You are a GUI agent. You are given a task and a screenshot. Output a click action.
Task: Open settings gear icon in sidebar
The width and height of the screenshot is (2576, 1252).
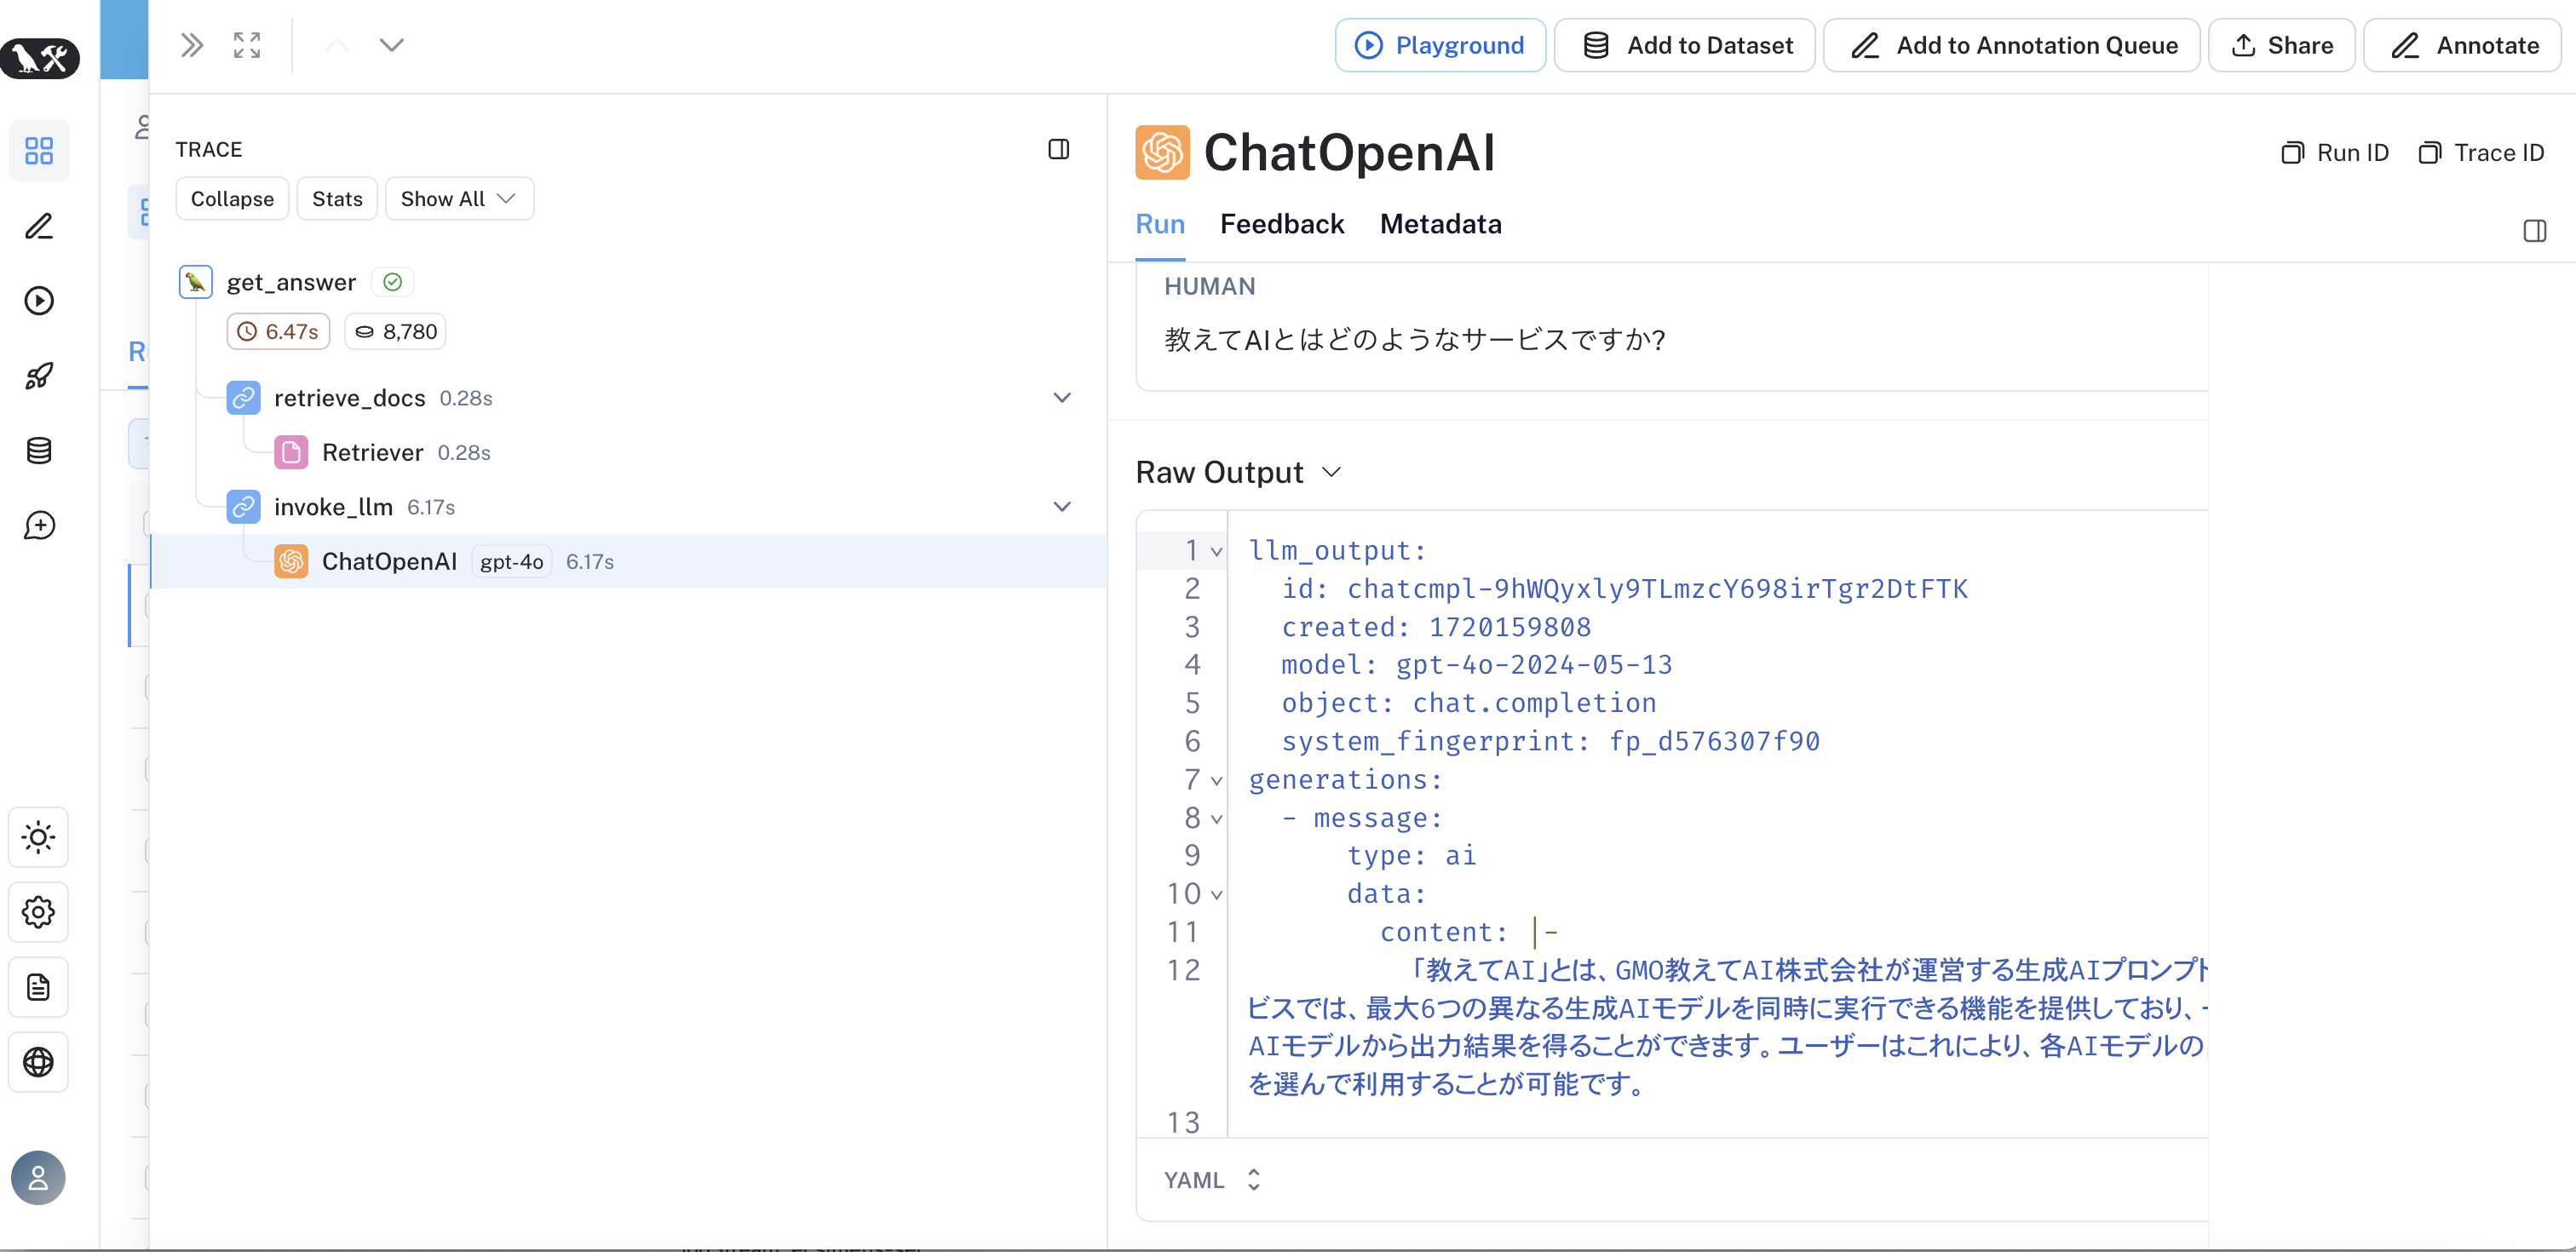point(39,912)
